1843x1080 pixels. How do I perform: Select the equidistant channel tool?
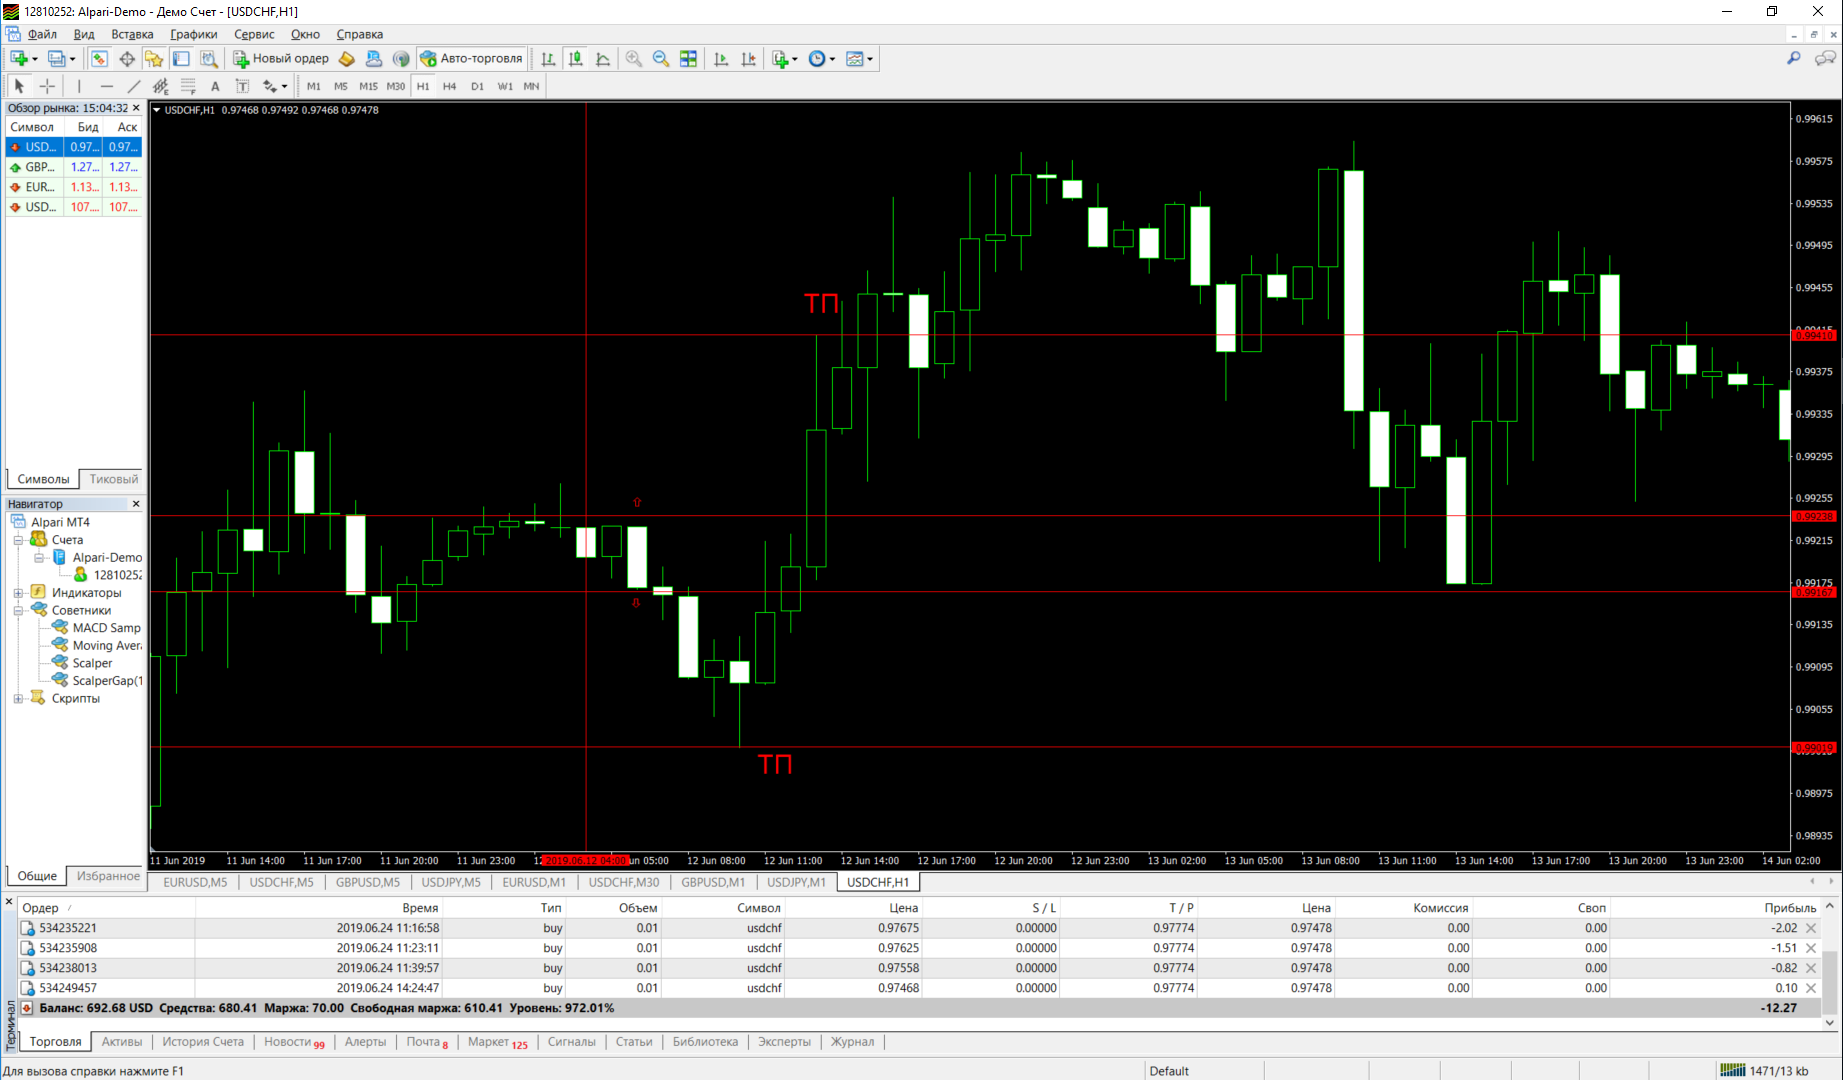coord(161,86)
